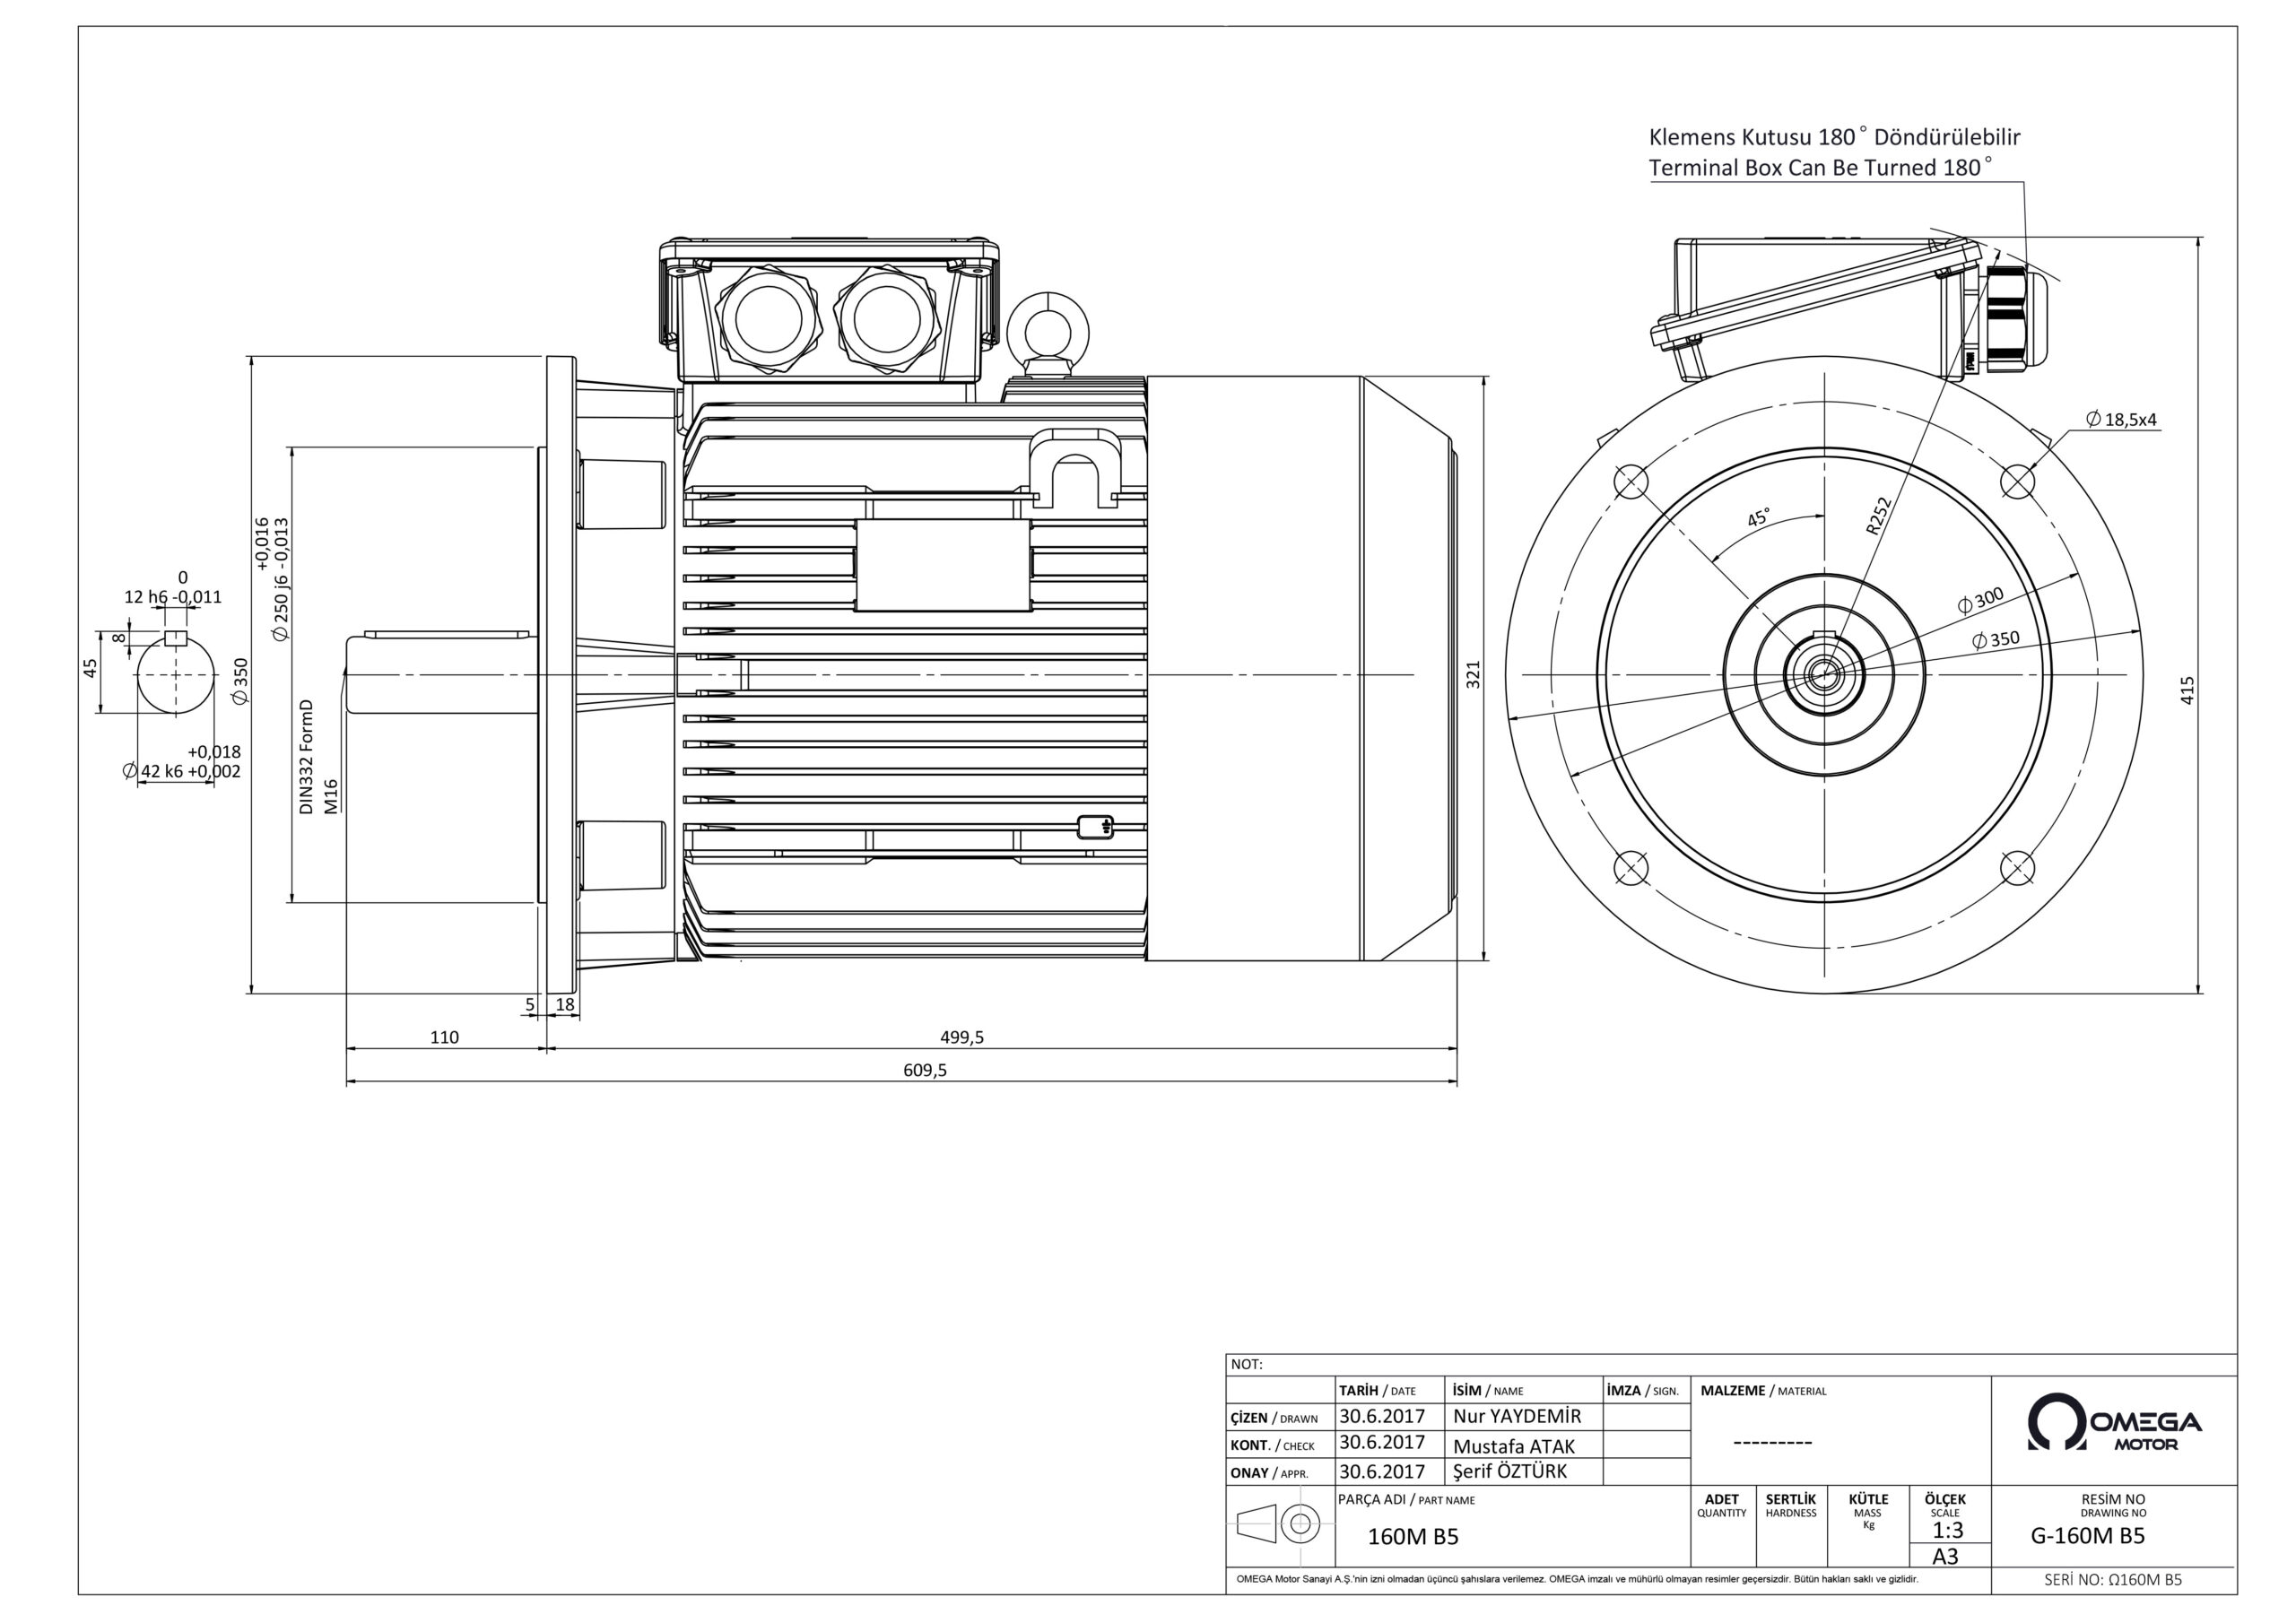Click the shaft keyway cross-section circle
Viewport: 2296px width, 1623px height.
(x=176, y=674)
